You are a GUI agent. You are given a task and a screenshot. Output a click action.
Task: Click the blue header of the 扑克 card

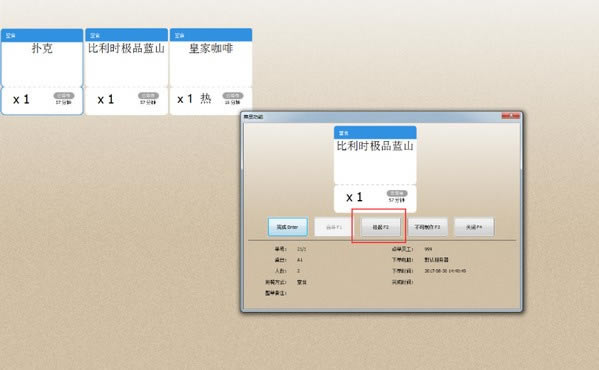point(42,35)
